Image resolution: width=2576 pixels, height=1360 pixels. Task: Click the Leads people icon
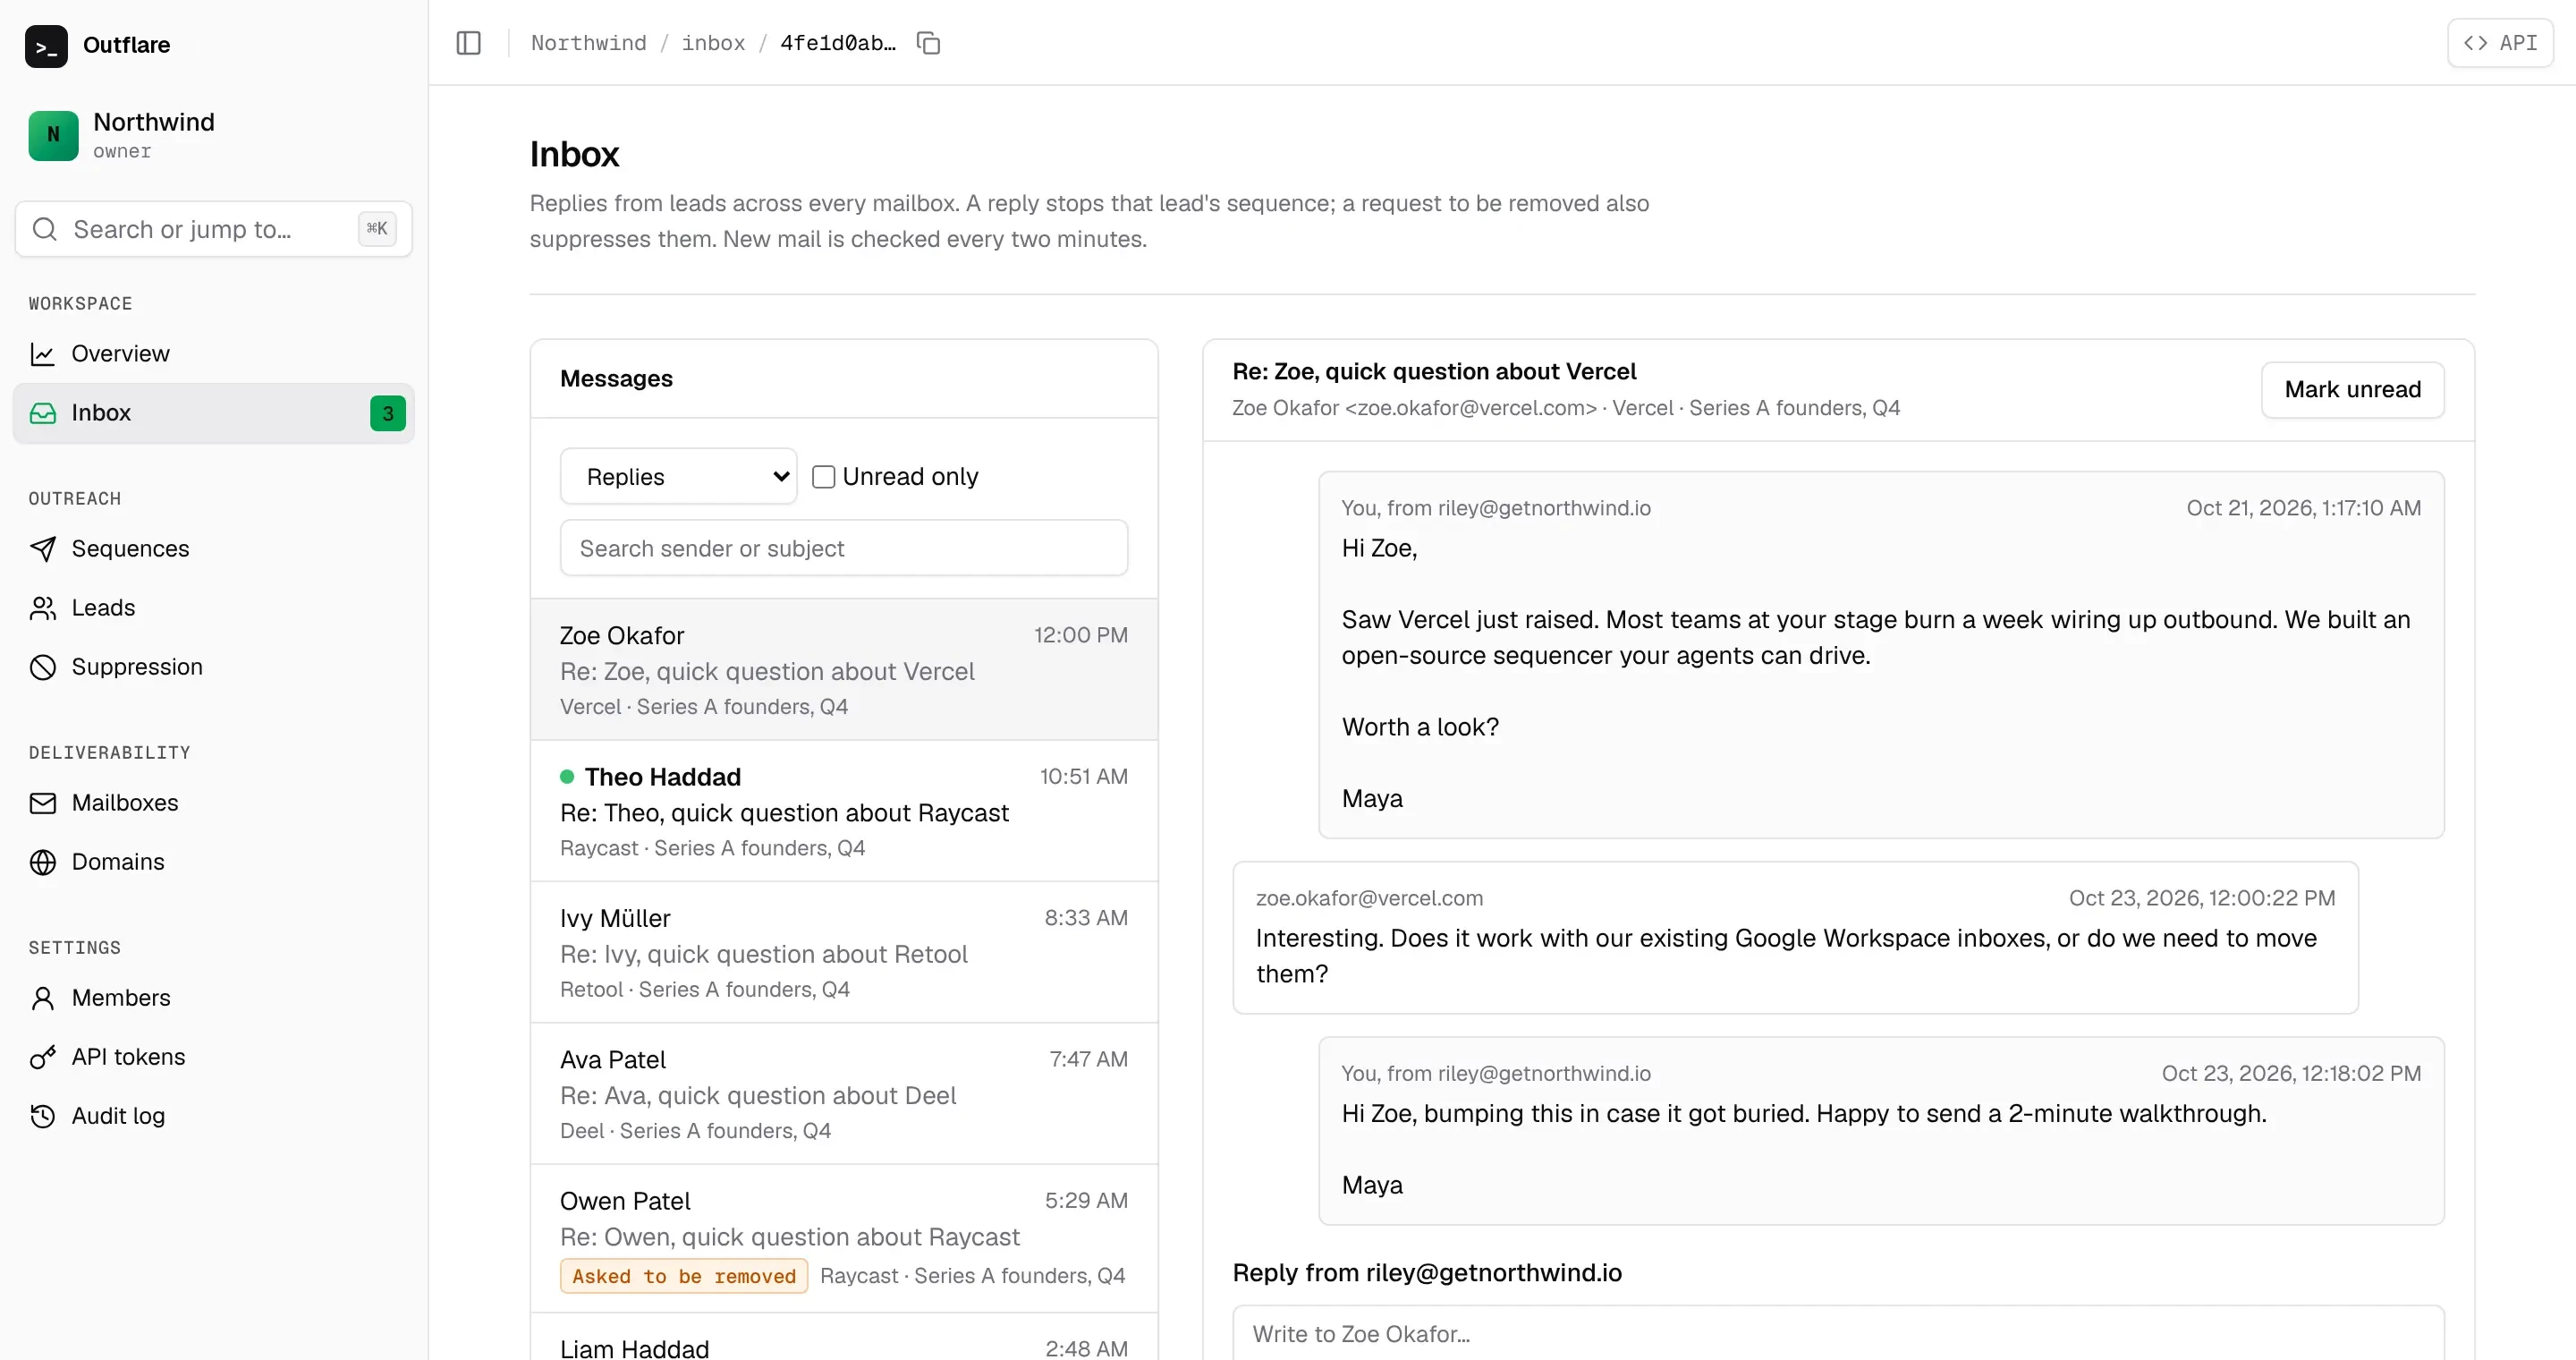click(43, 608)
